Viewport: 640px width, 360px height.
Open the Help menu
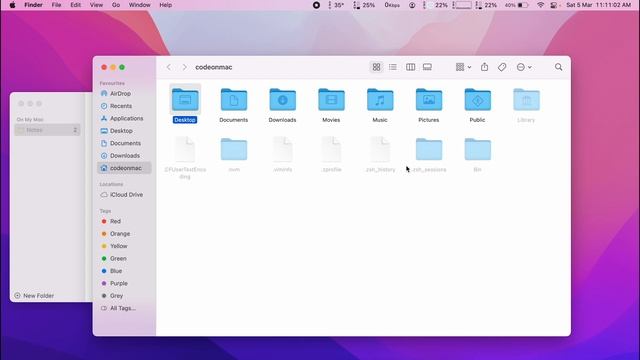point(165,5)
